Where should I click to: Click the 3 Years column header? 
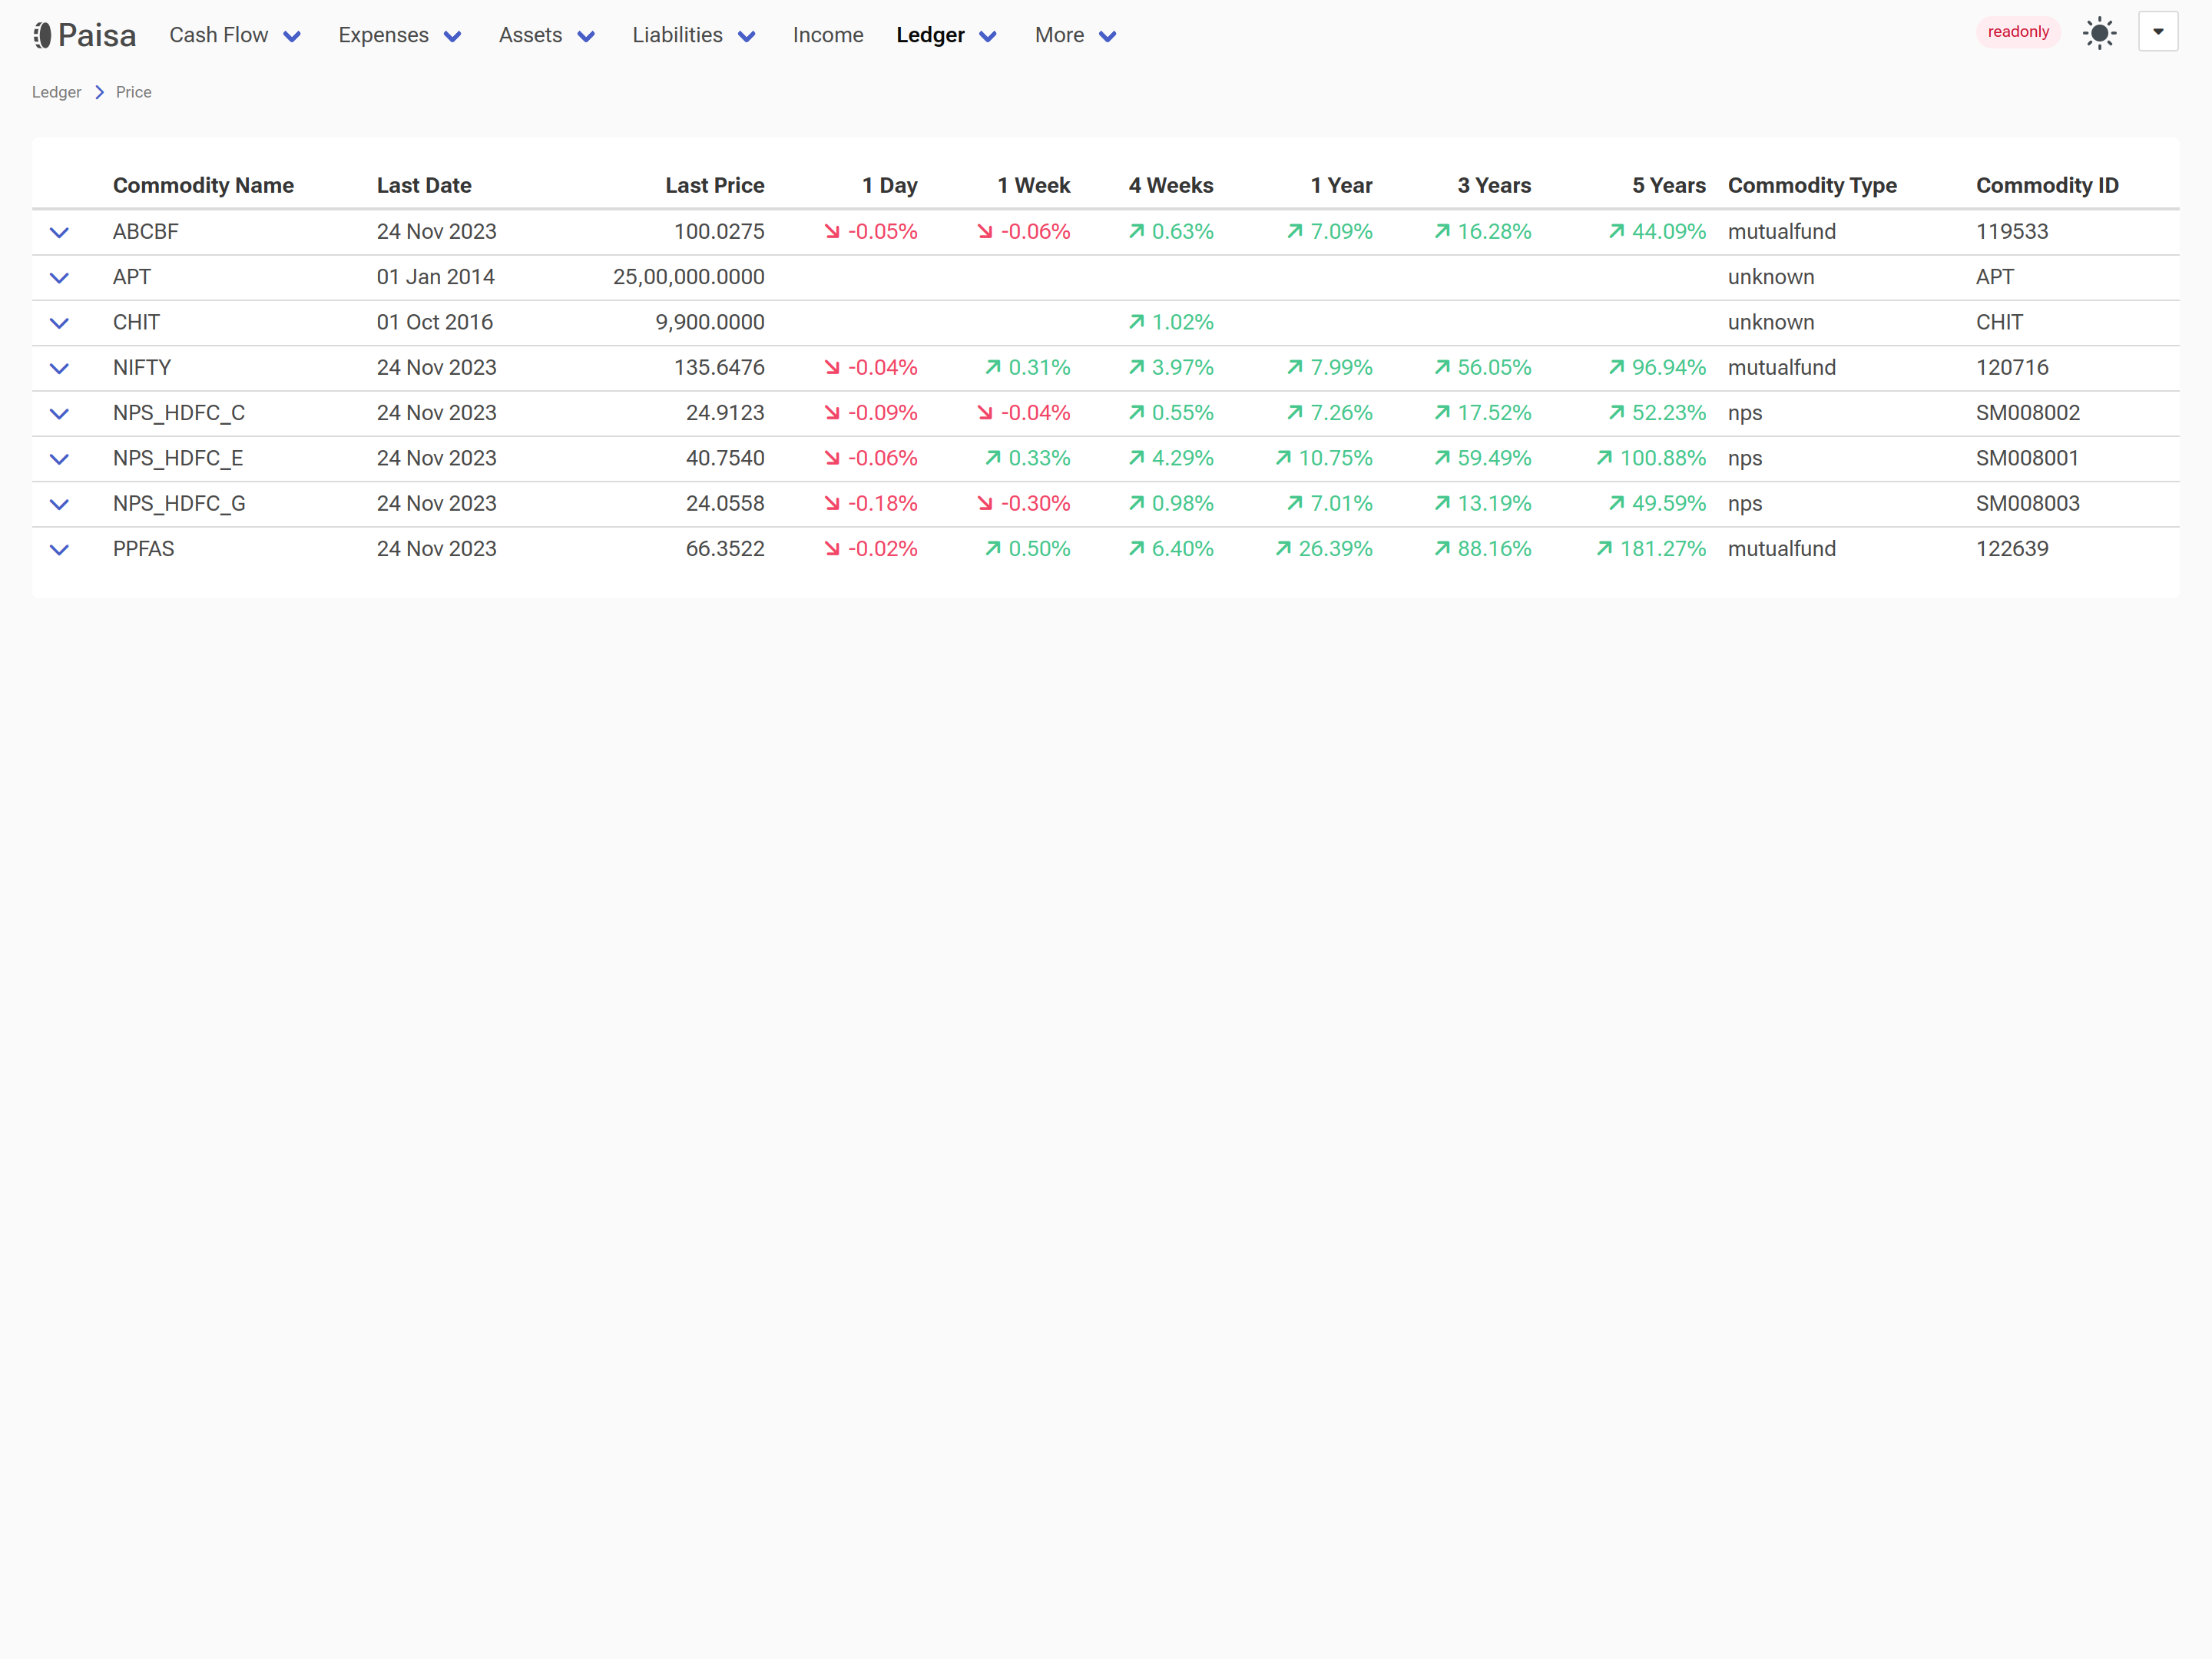(x=1494, y=185)
